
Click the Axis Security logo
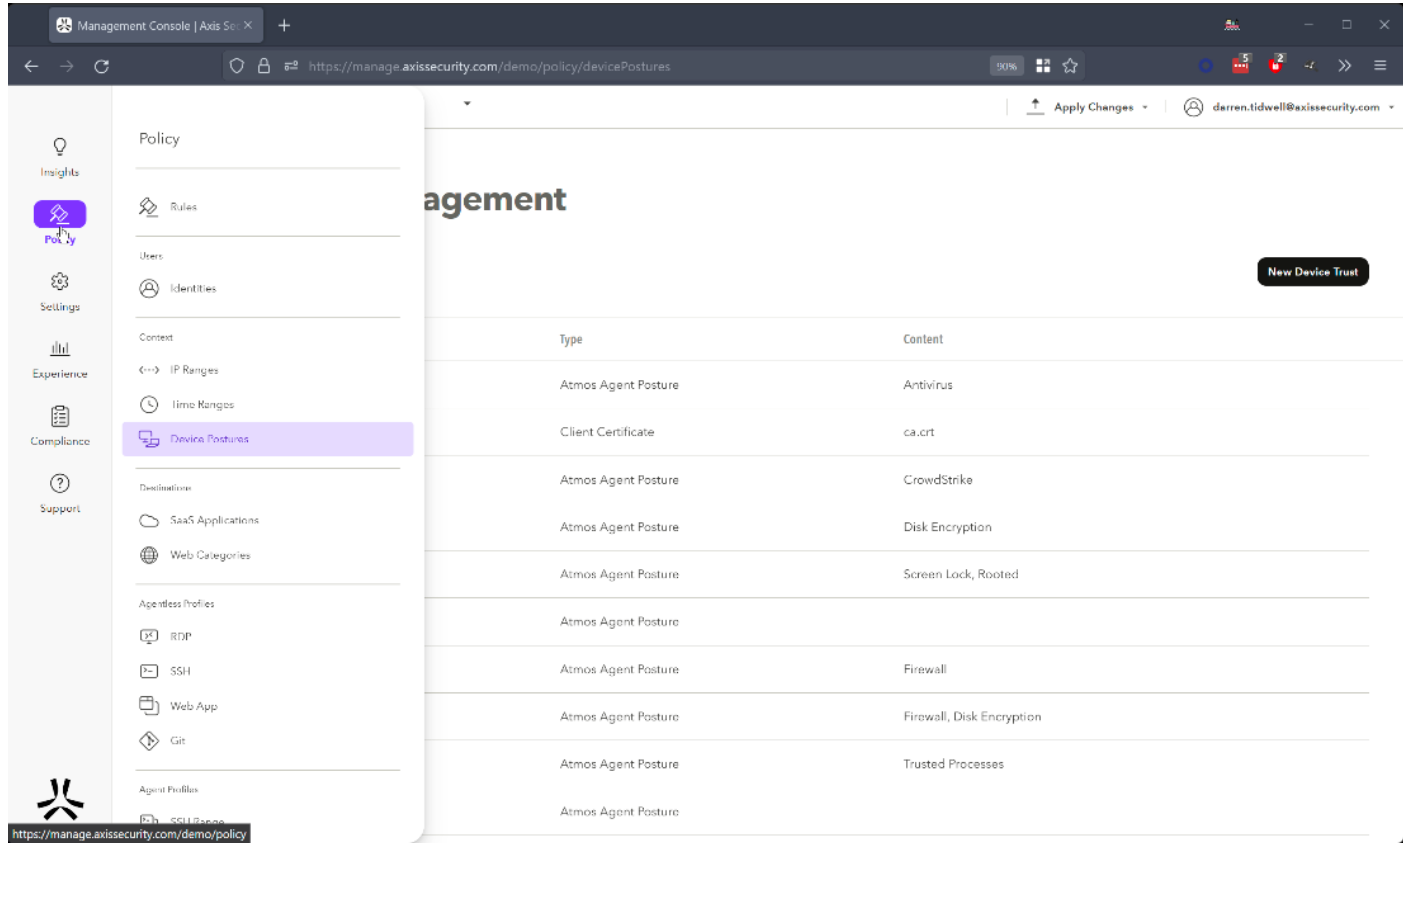pos(60,799)
